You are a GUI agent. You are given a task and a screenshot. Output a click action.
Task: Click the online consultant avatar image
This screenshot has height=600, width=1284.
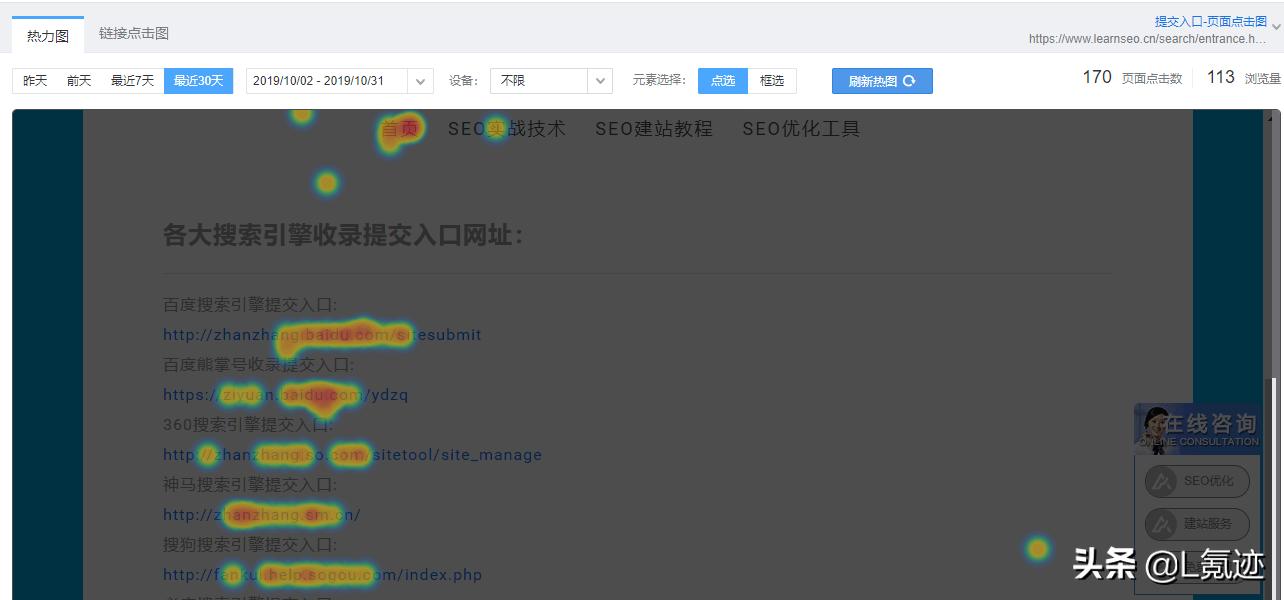click(1155, 428)
